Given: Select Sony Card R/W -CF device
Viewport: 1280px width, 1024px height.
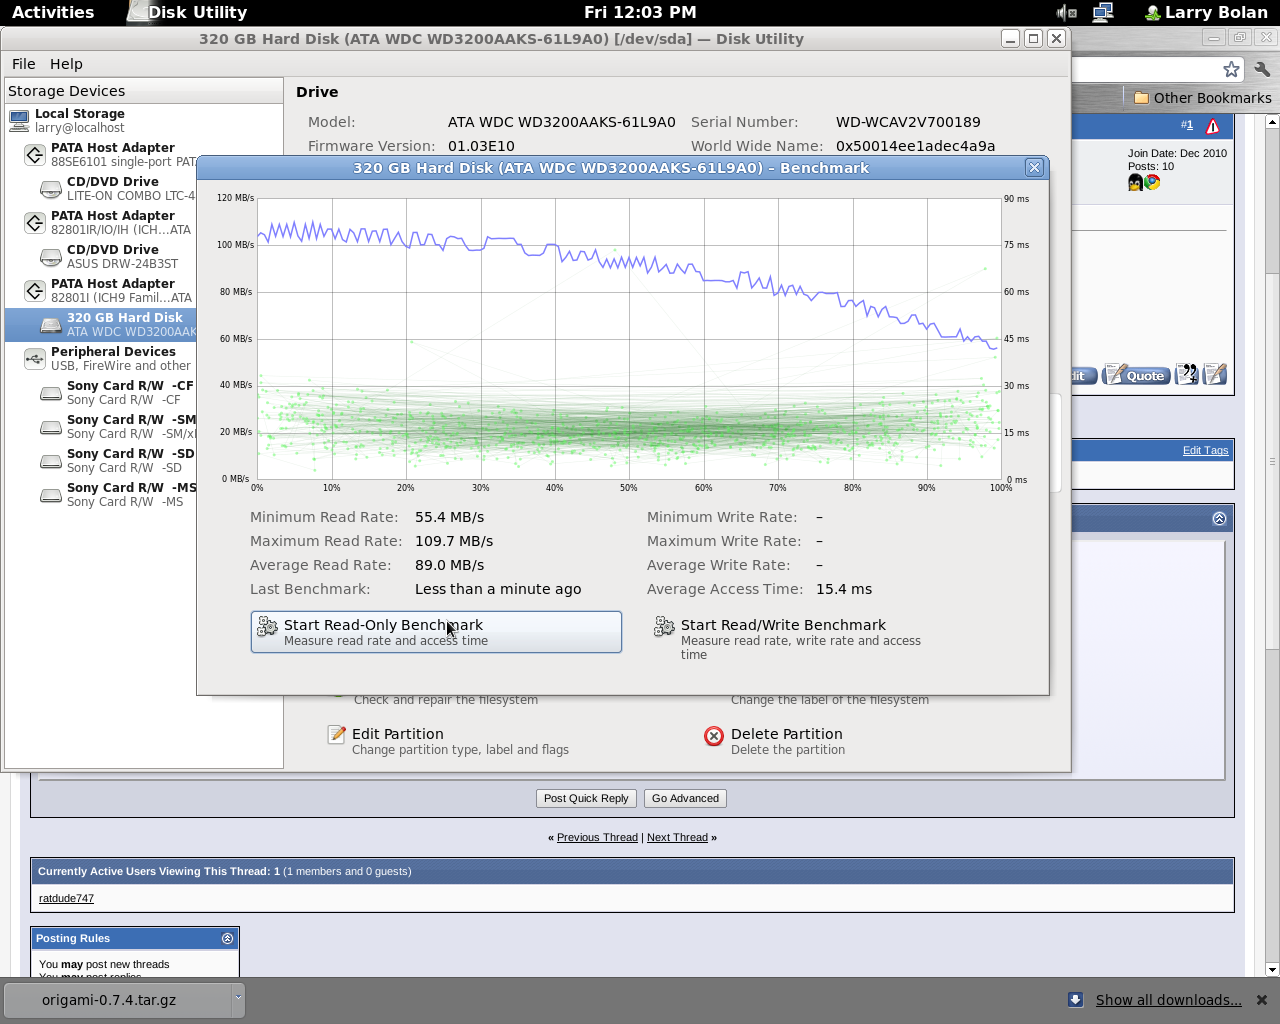Looking at the screenshot, I should point(129,392).
